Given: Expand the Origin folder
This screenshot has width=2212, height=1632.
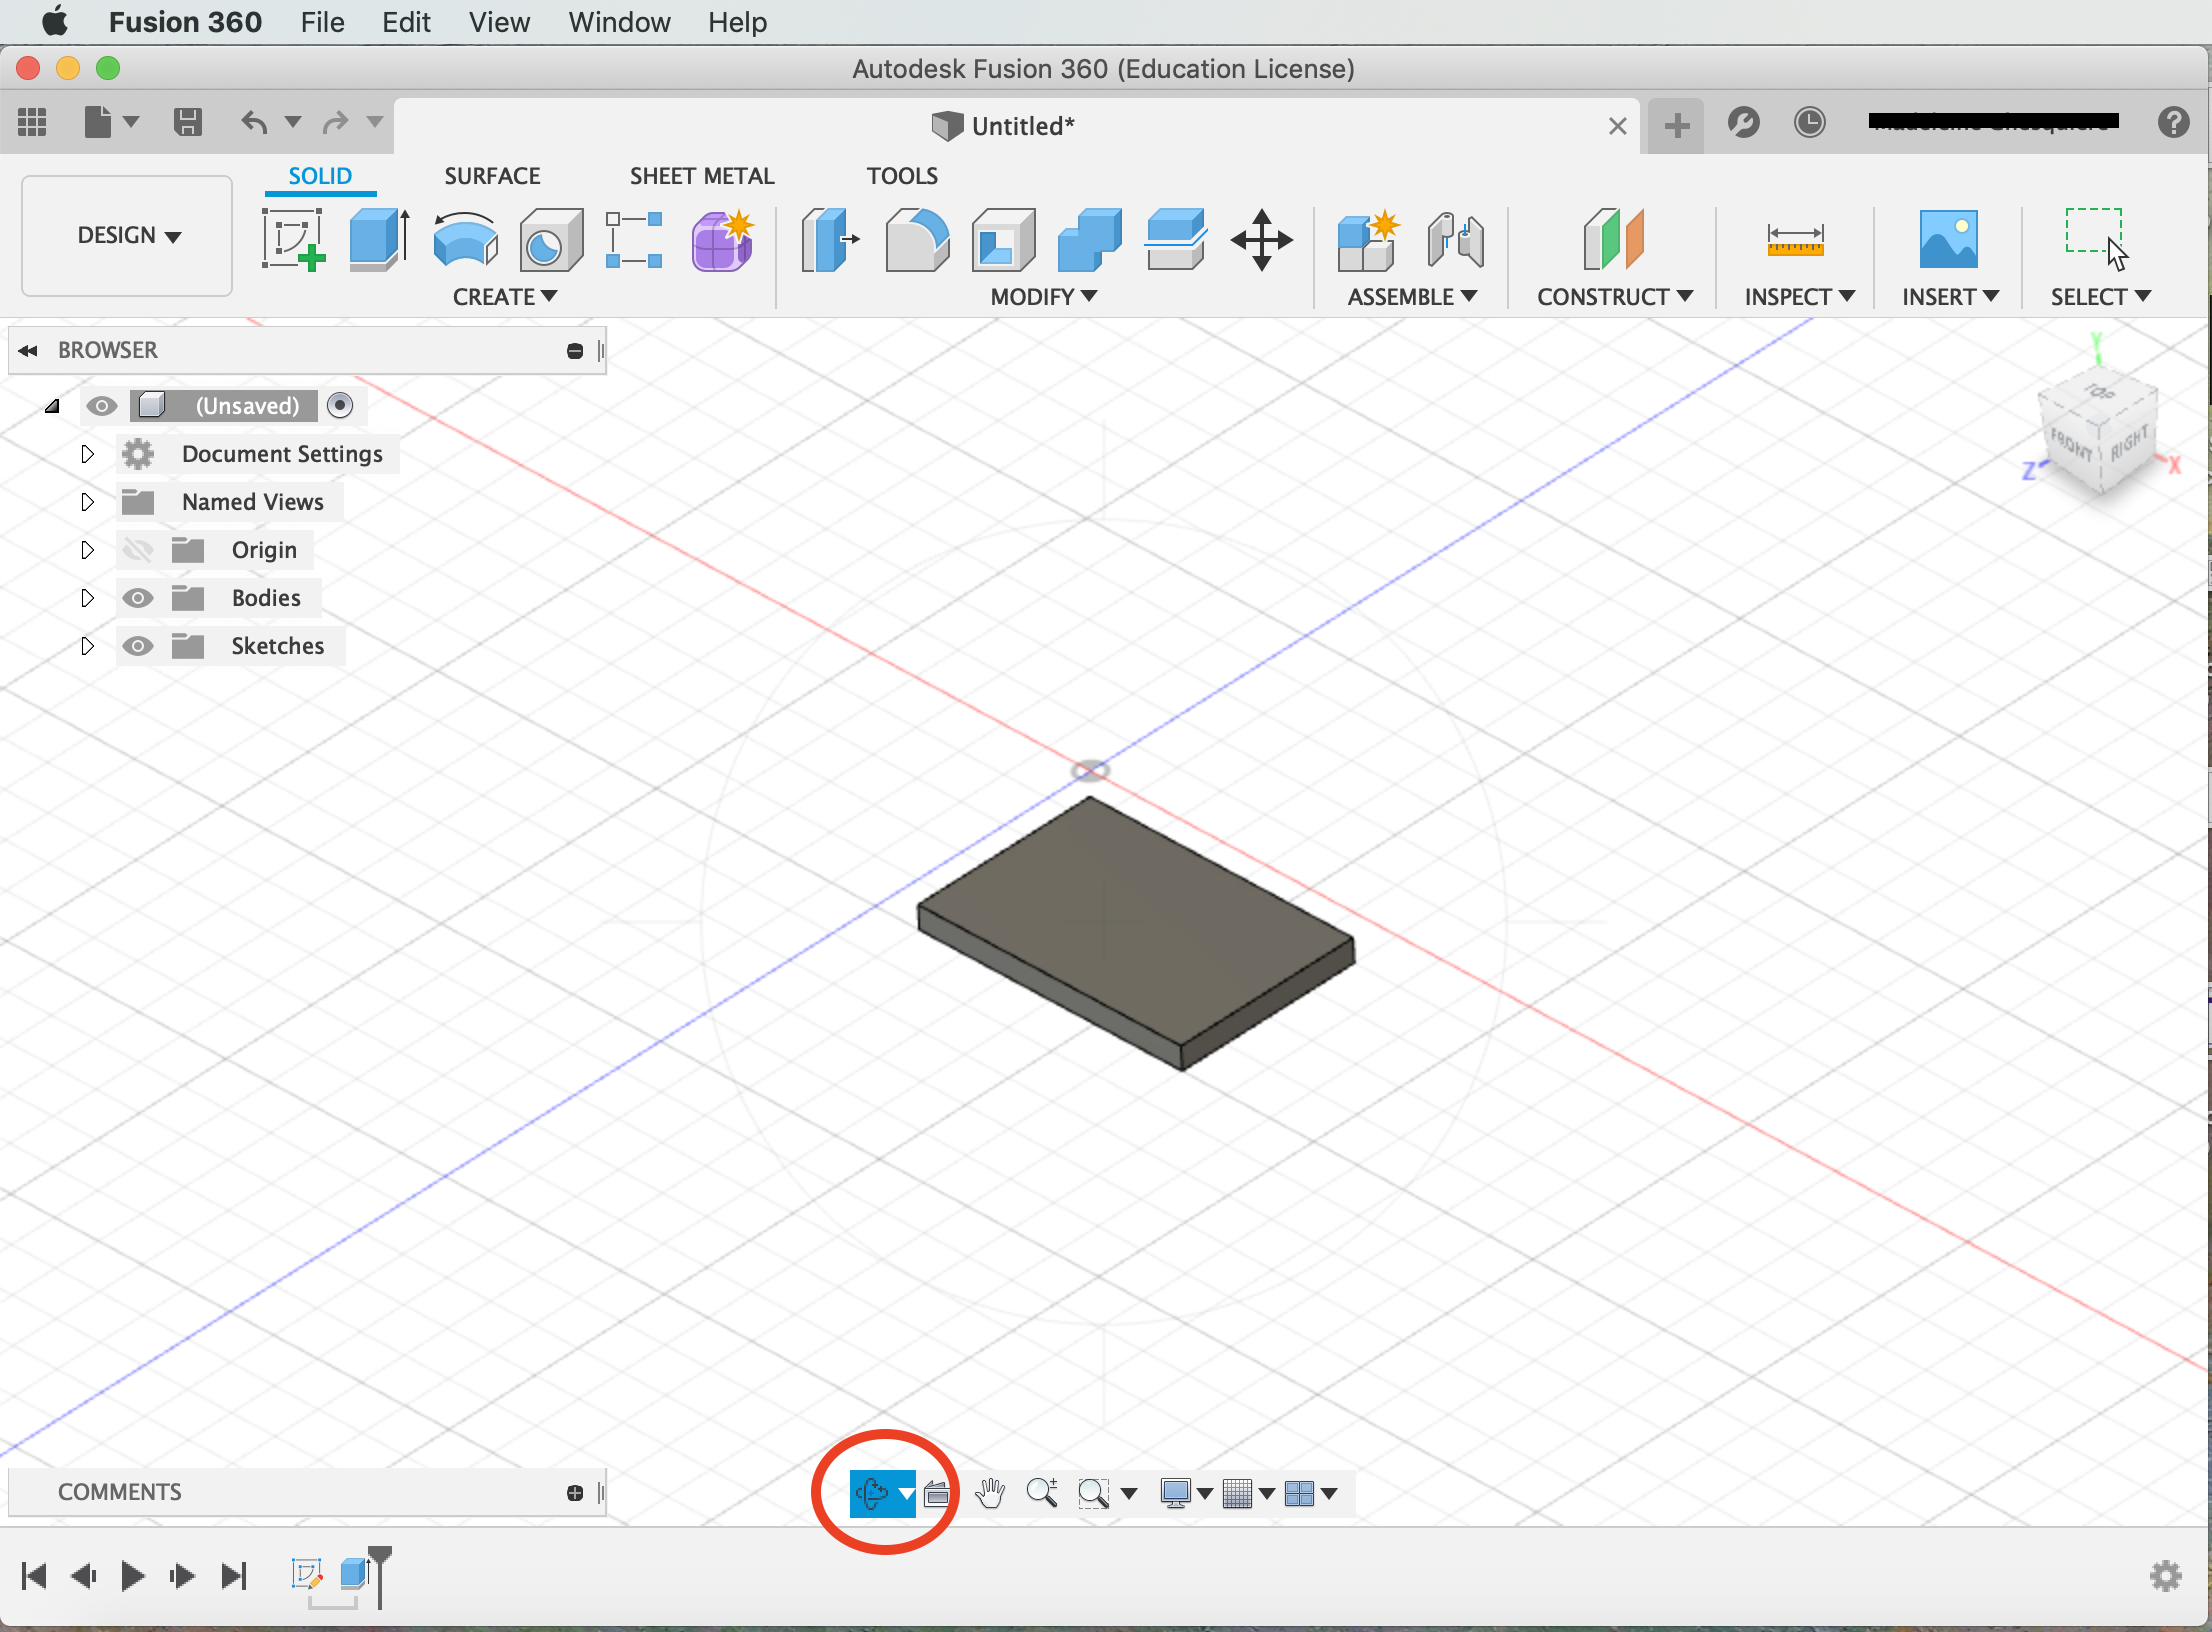Looking at the screenshot, I should (87, 550).
